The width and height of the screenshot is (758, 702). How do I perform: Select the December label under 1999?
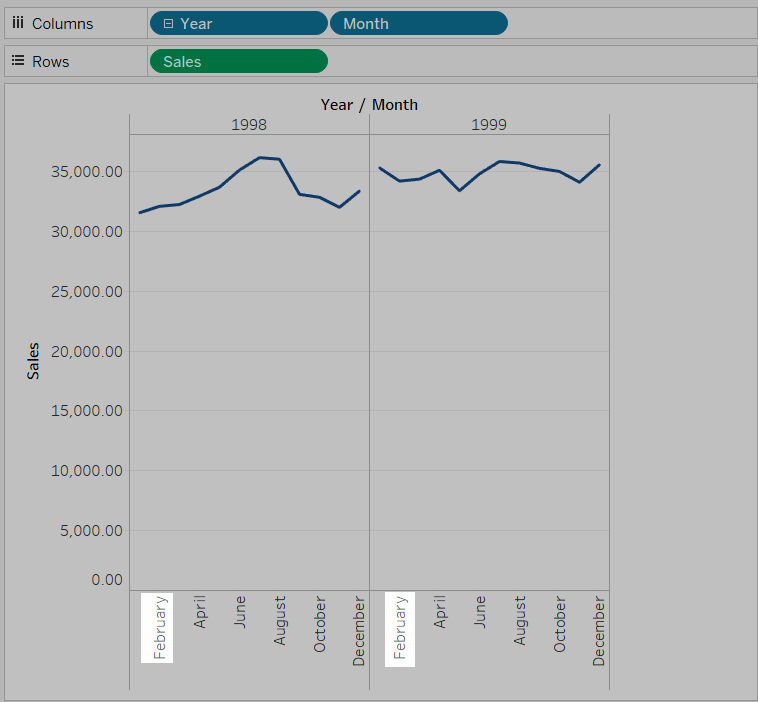coord(599,632)
